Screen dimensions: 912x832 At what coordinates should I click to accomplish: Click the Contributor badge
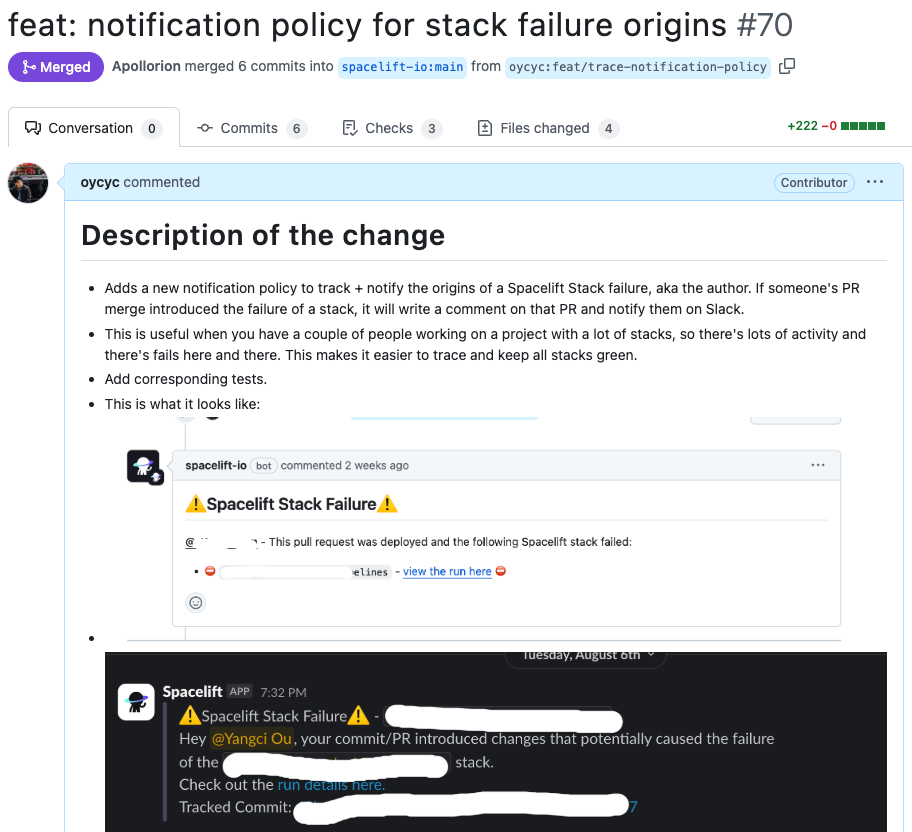(x=813, y=182)
